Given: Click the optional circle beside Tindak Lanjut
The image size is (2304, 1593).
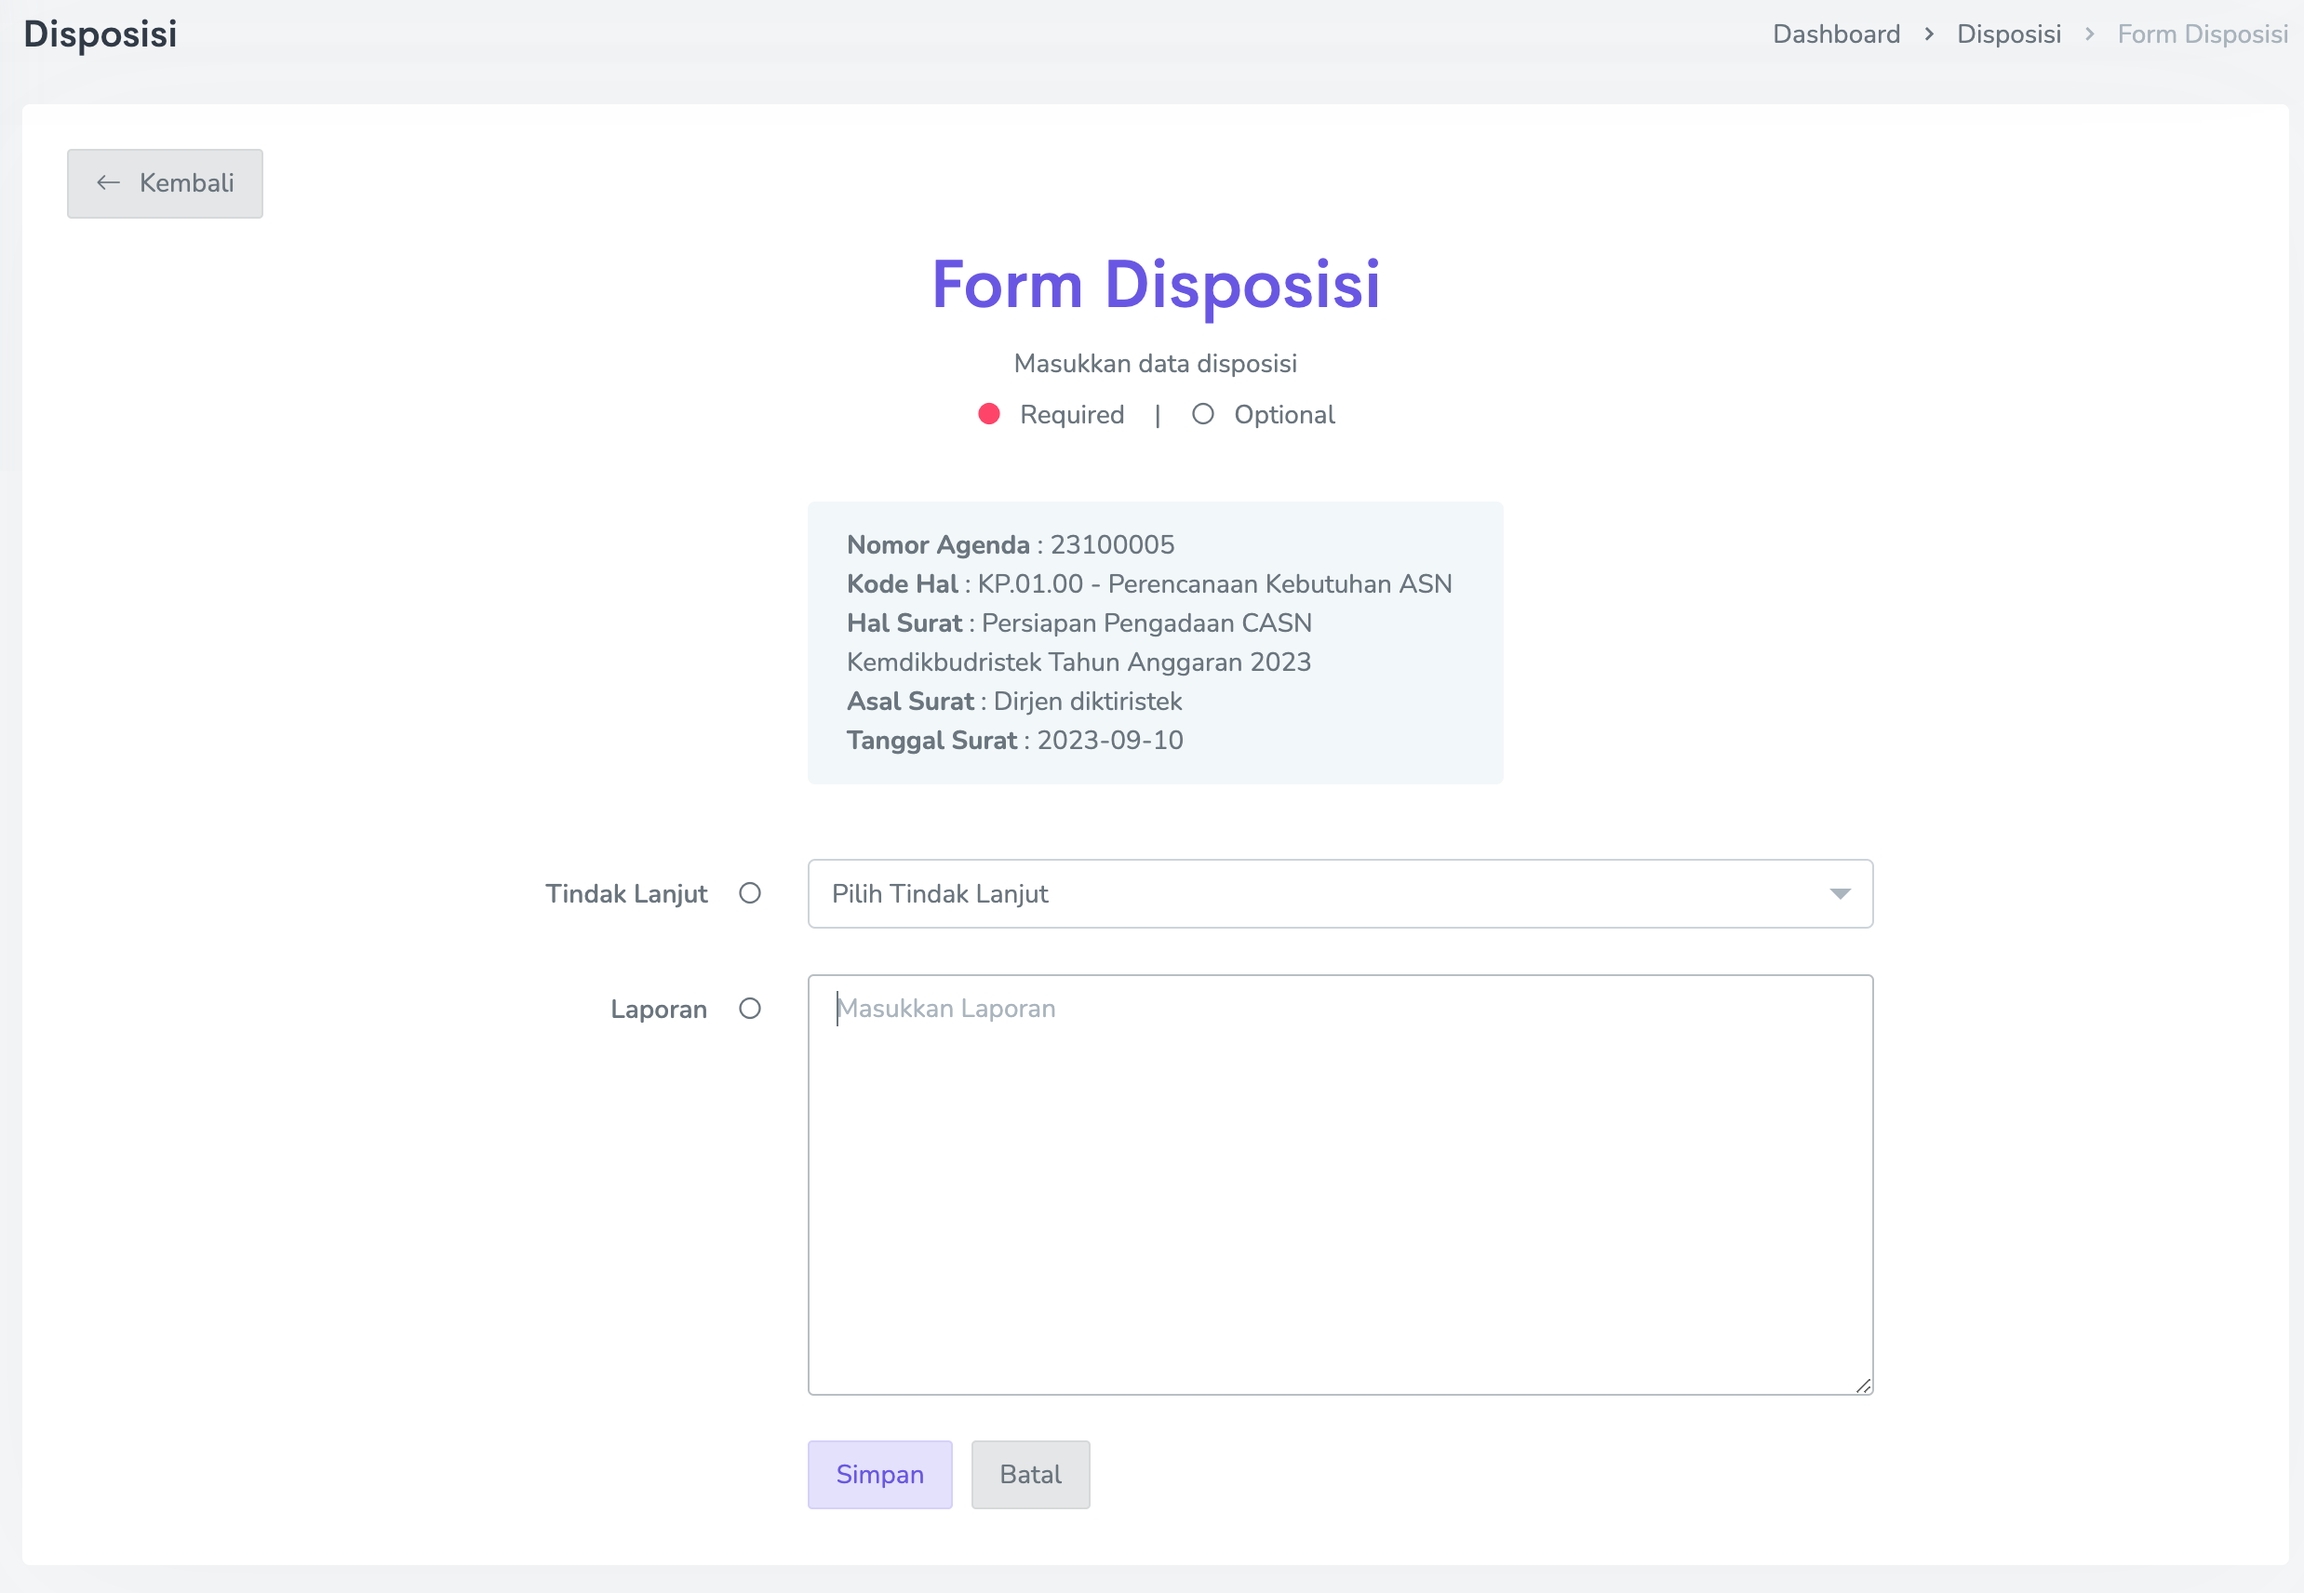Looking at the screenshot, I should [750, 893].
